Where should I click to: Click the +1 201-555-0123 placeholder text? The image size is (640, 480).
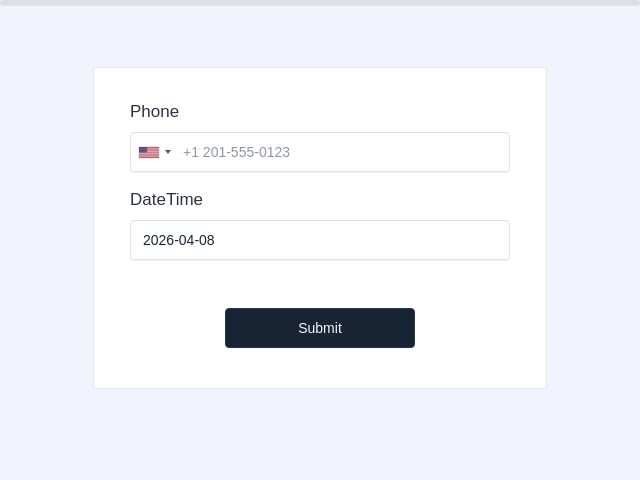click(236, 152)
